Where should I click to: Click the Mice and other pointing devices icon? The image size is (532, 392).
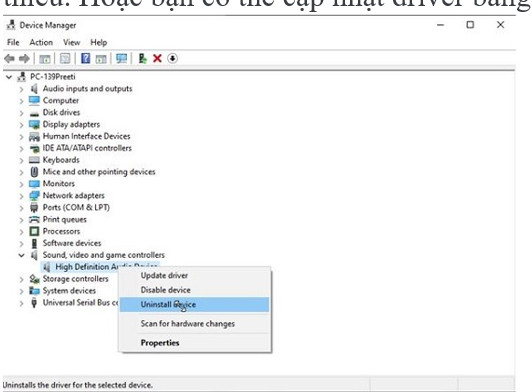pyautogui.click(x=34, y=172)
